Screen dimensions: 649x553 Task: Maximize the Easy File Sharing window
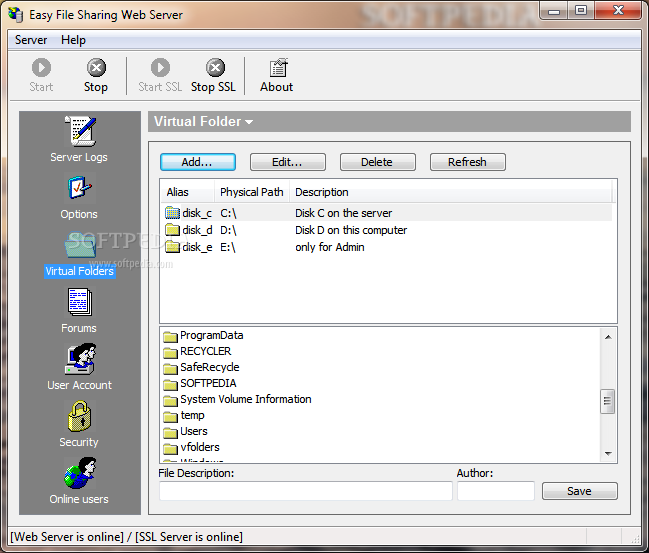581,10
